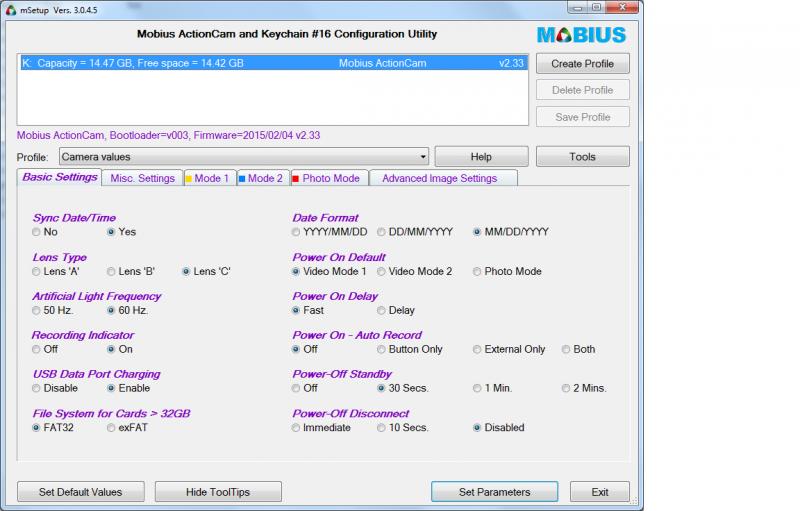Switch to Basic Settings tab

pos(60,177)
